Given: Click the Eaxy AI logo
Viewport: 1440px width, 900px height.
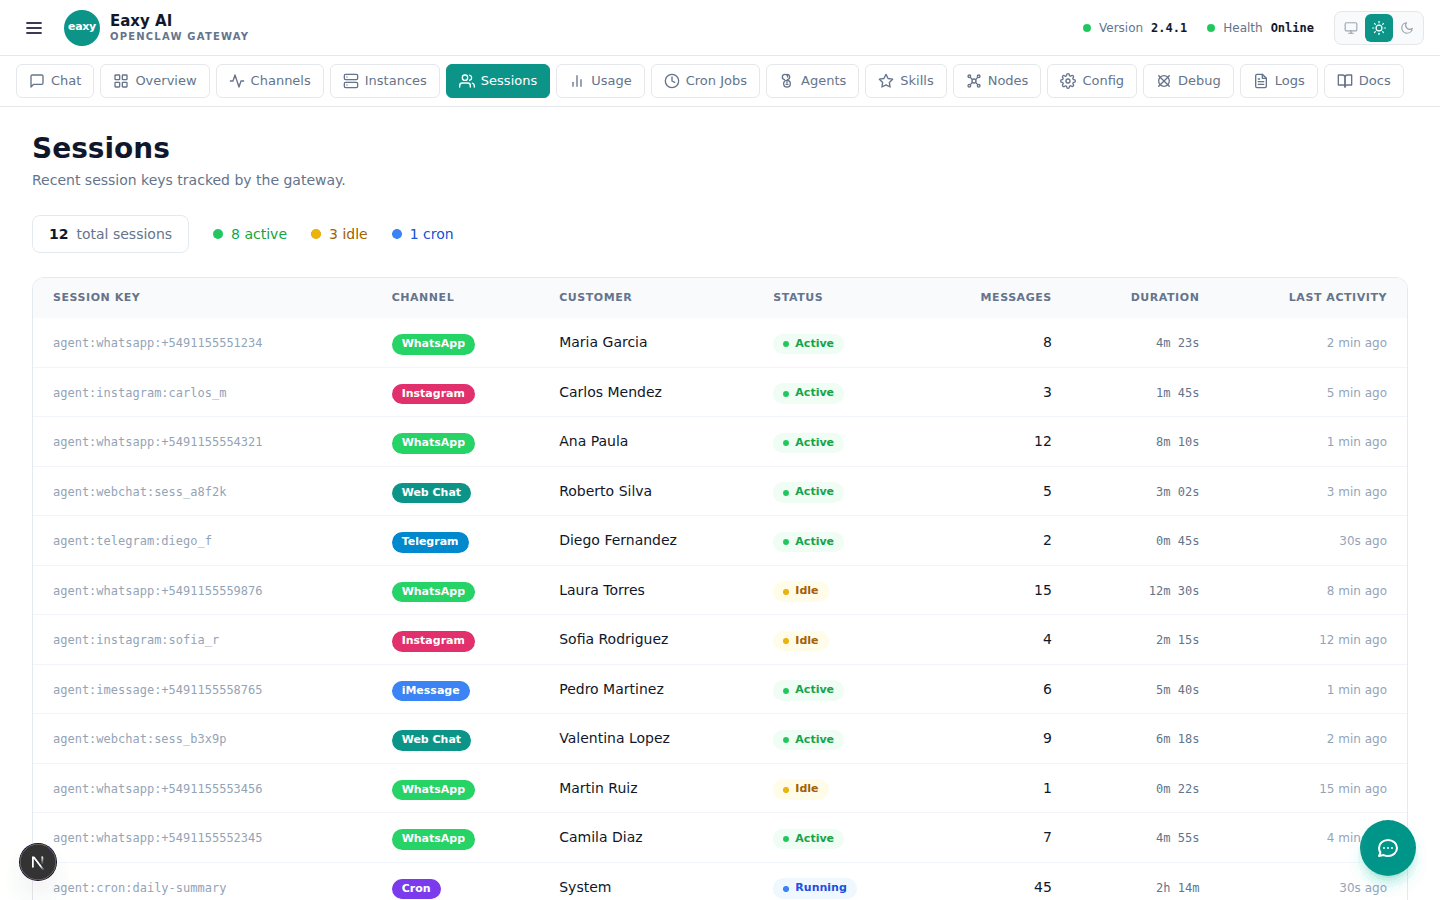Looking at the screenshot, I should [x=82, y=28].
